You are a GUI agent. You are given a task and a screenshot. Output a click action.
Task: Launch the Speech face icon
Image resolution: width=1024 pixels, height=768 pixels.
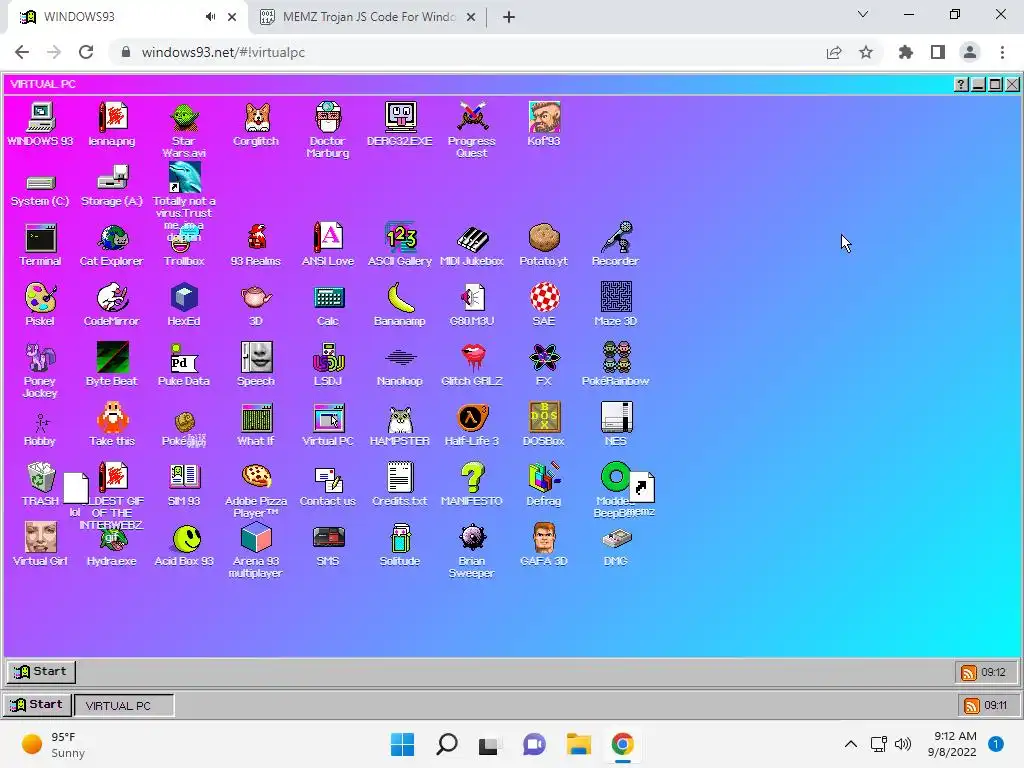(x=256, y=357)
